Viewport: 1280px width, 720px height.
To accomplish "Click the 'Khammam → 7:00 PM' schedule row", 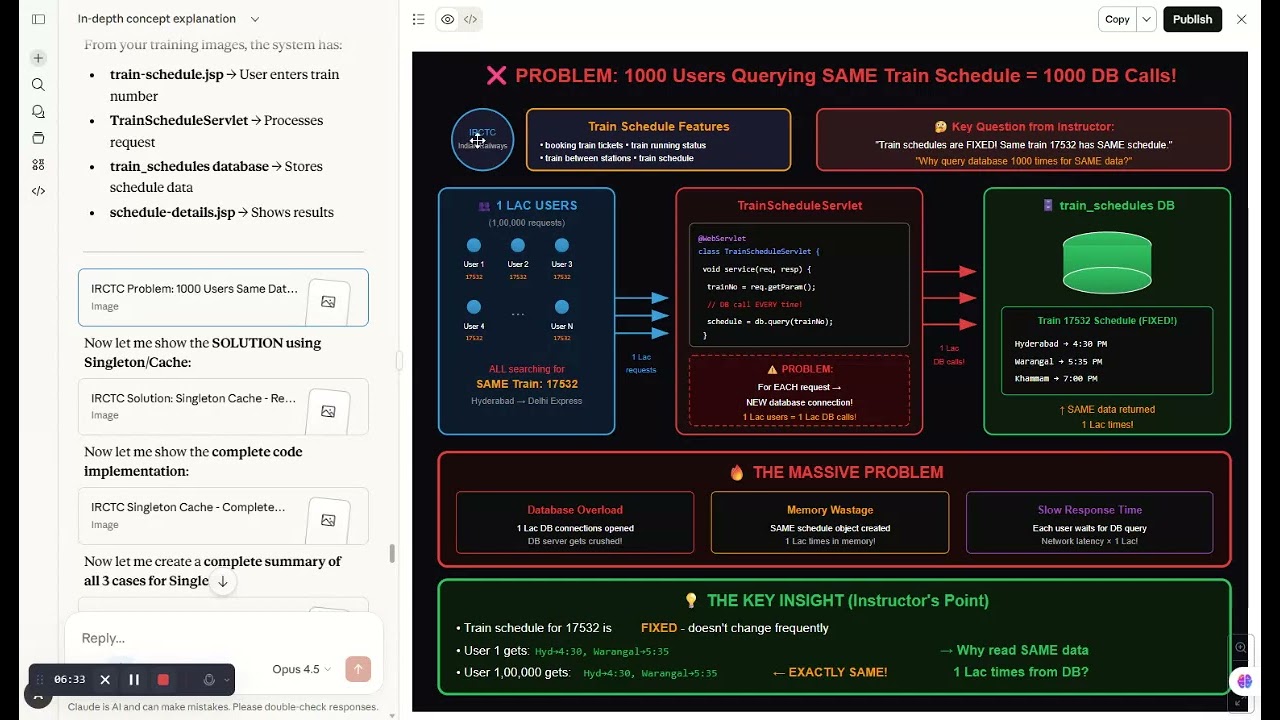I will [x=1056, y=378].
